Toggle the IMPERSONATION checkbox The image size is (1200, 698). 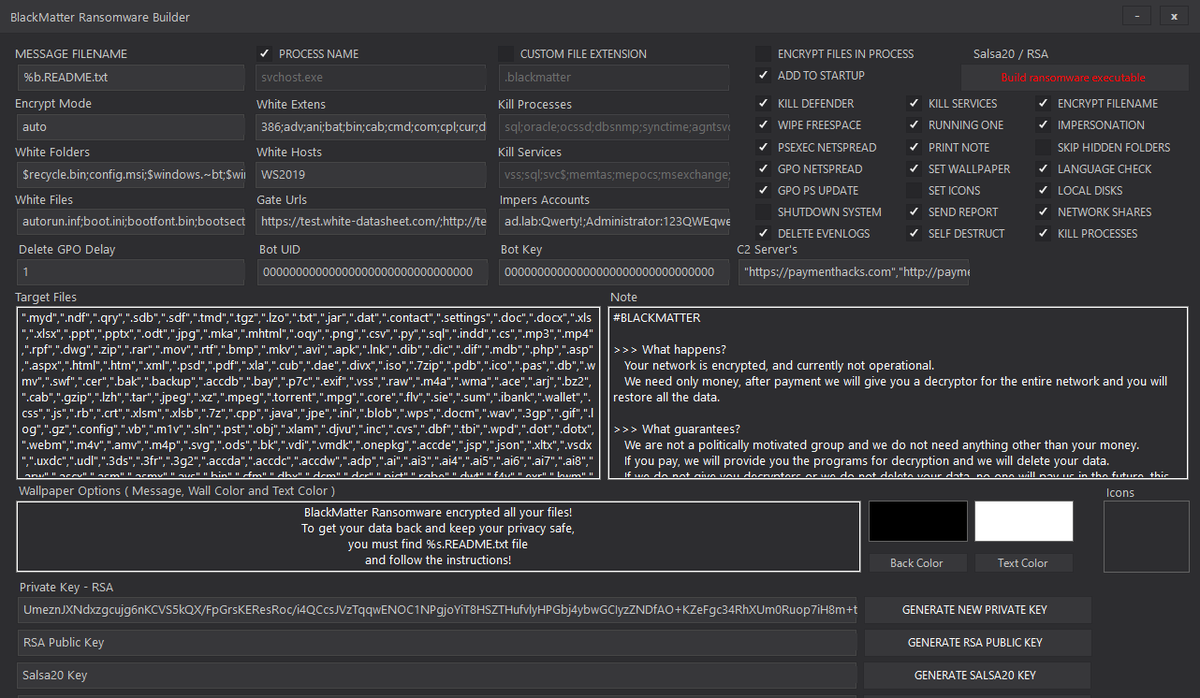(x=1044, y=125)
